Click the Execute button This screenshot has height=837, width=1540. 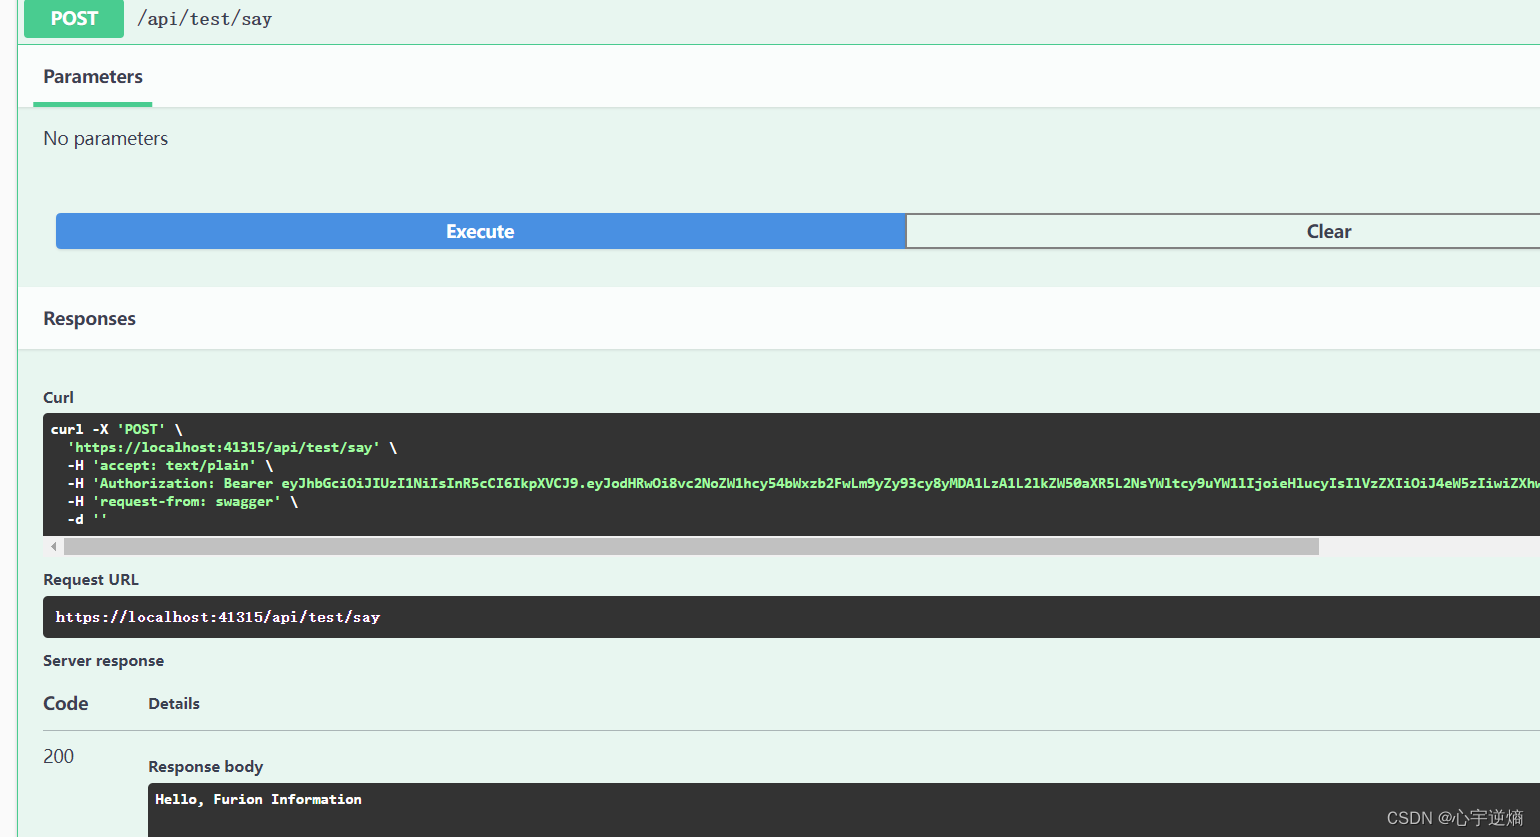[480, 231]
